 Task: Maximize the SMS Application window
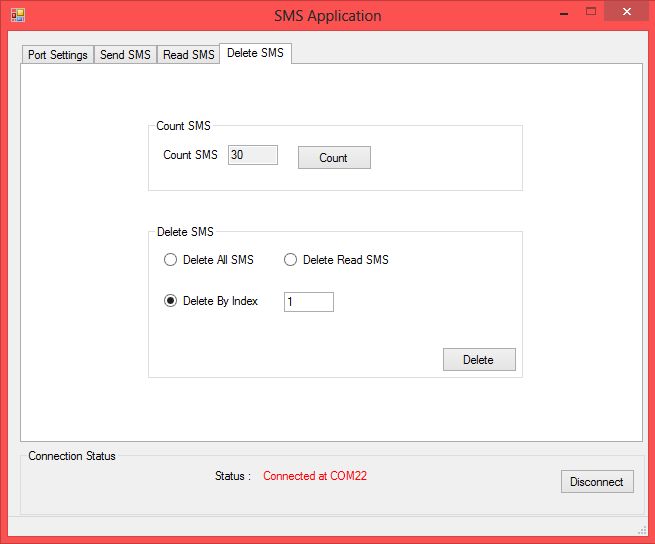pyautogui.click(x=591, y=12)
